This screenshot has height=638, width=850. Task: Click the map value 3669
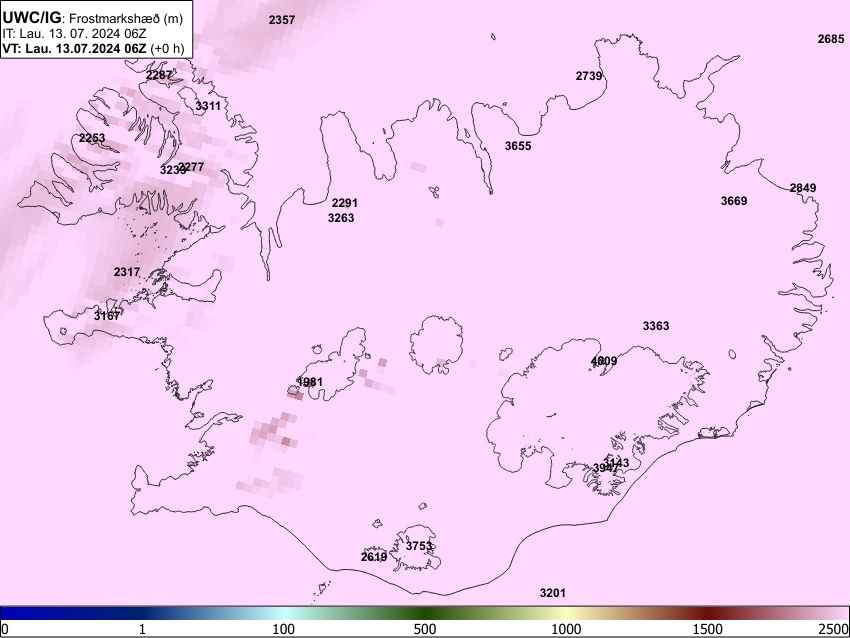[733, 201]
